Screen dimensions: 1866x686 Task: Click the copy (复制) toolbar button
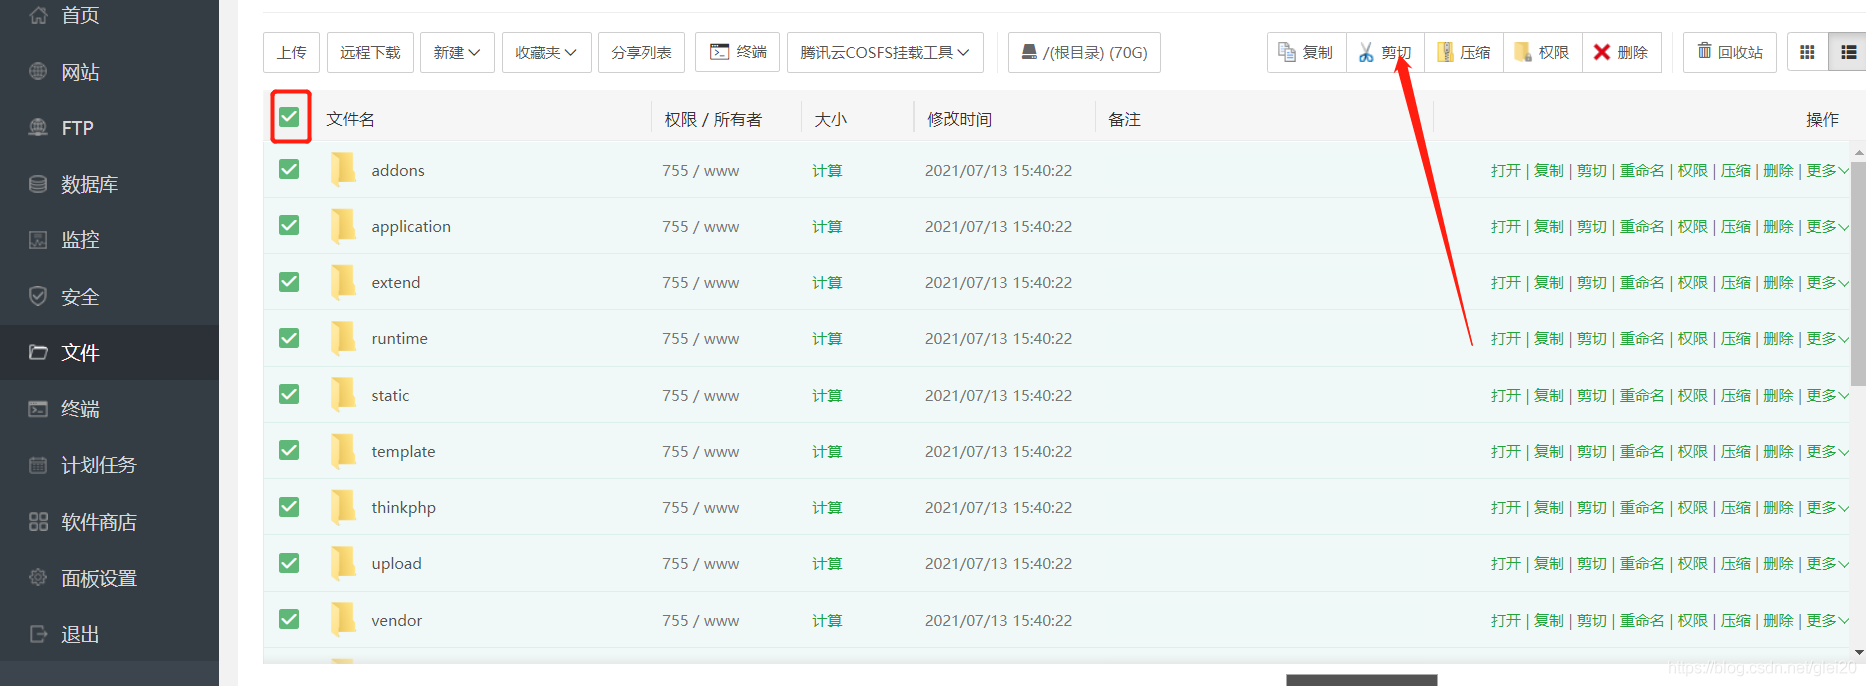[1306, 52]
